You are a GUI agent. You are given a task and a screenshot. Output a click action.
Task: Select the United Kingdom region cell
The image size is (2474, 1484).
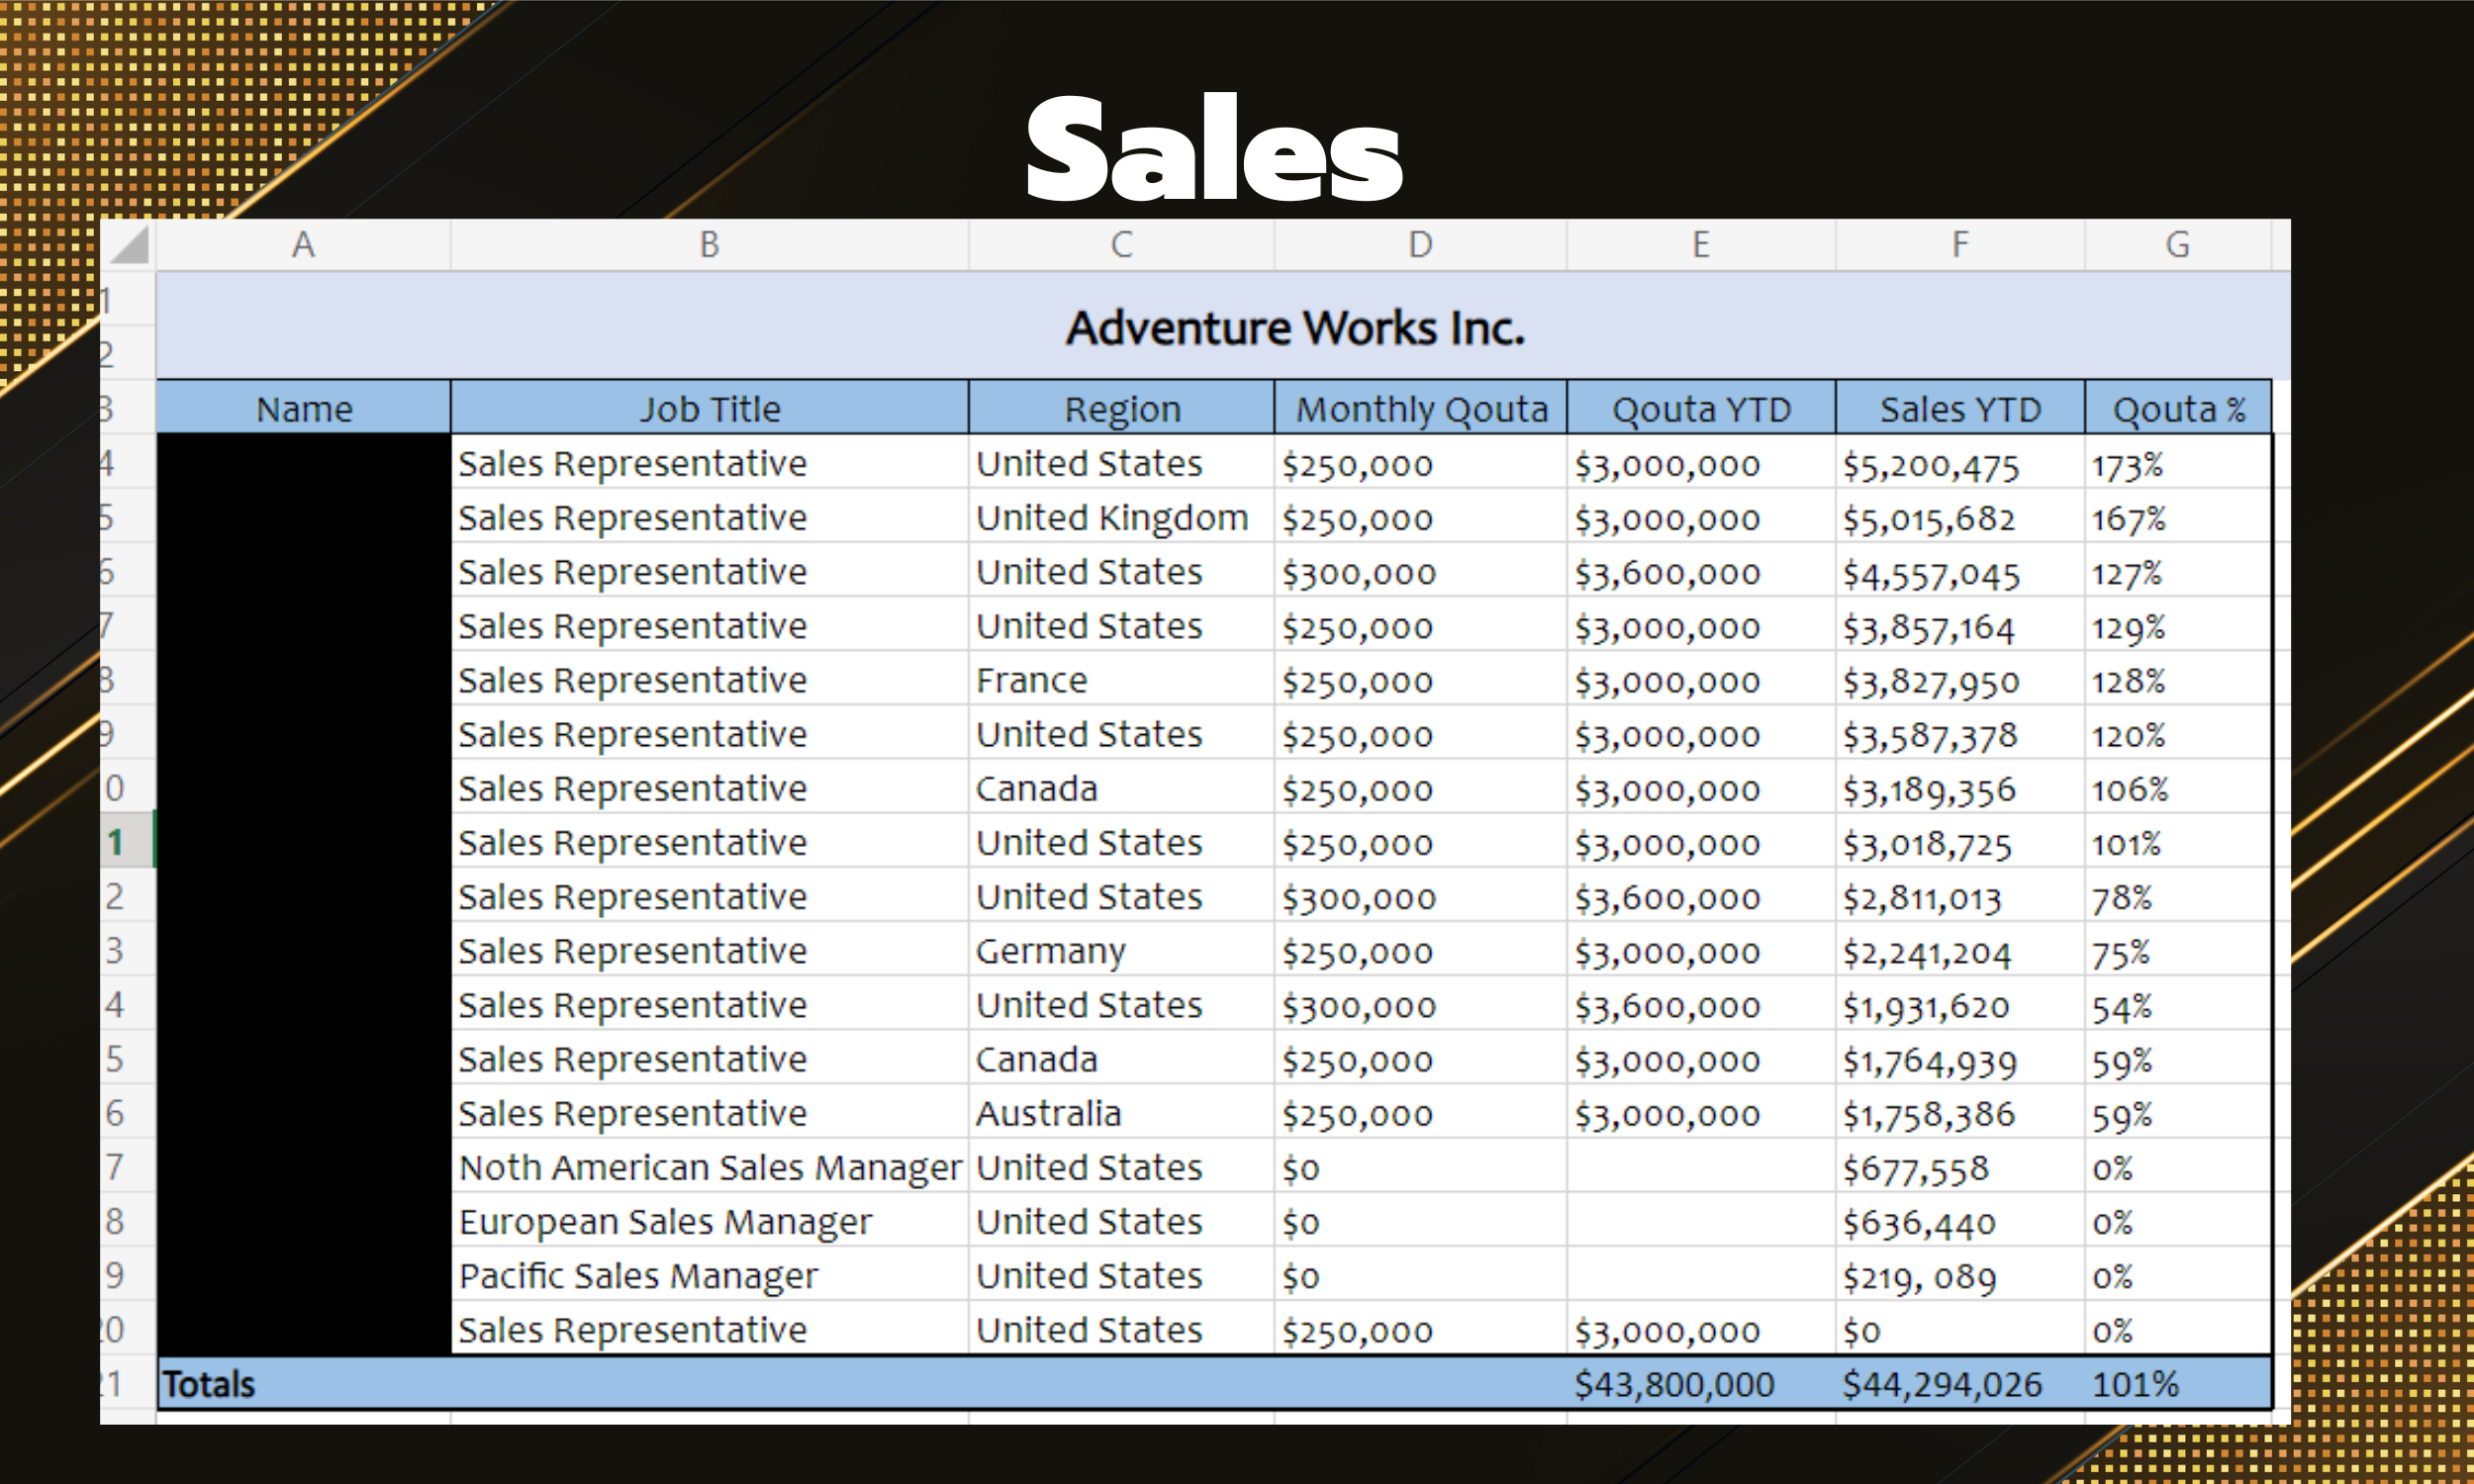point(1112,518)
